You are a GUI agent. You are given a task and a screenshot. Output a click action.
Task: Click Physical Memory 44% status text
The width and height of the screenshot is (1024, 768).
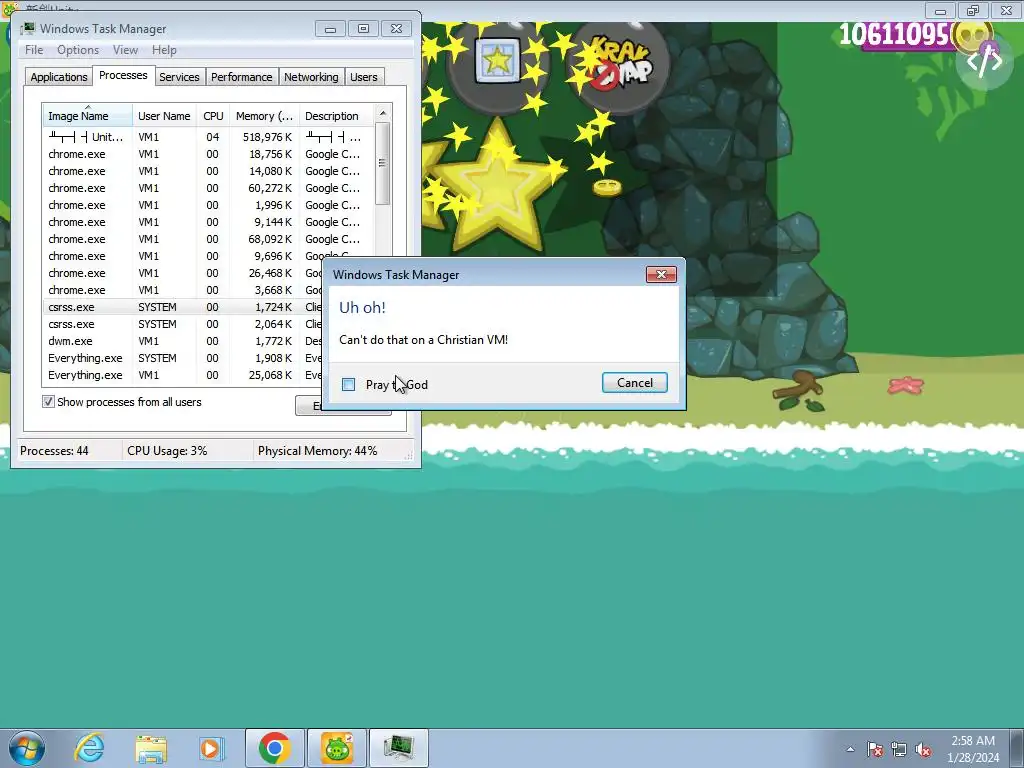[x=317, y=451]
